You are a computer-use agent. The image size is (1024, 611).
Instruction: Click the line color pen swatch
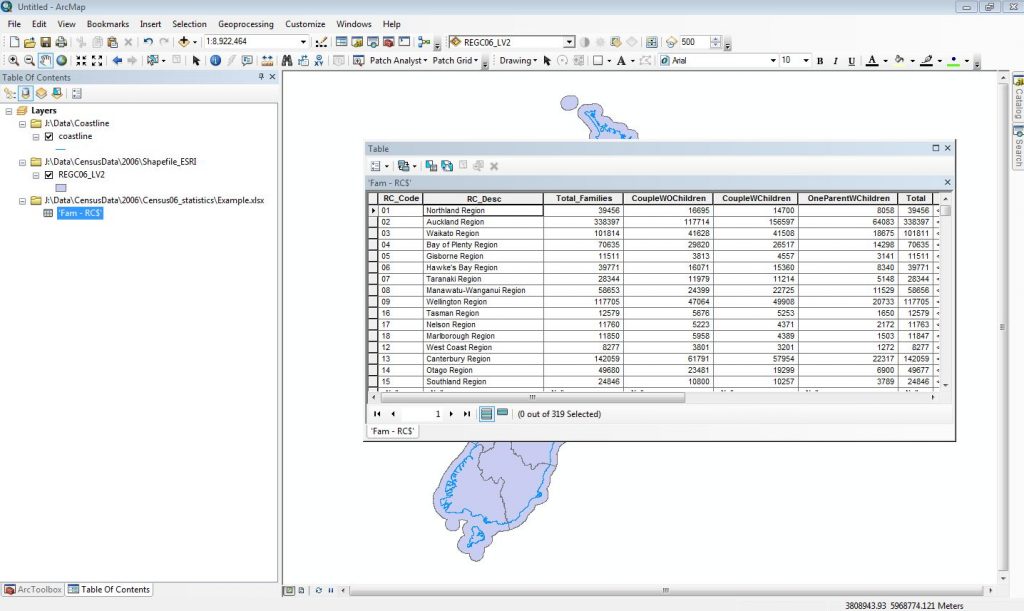(x=927, y=61)
